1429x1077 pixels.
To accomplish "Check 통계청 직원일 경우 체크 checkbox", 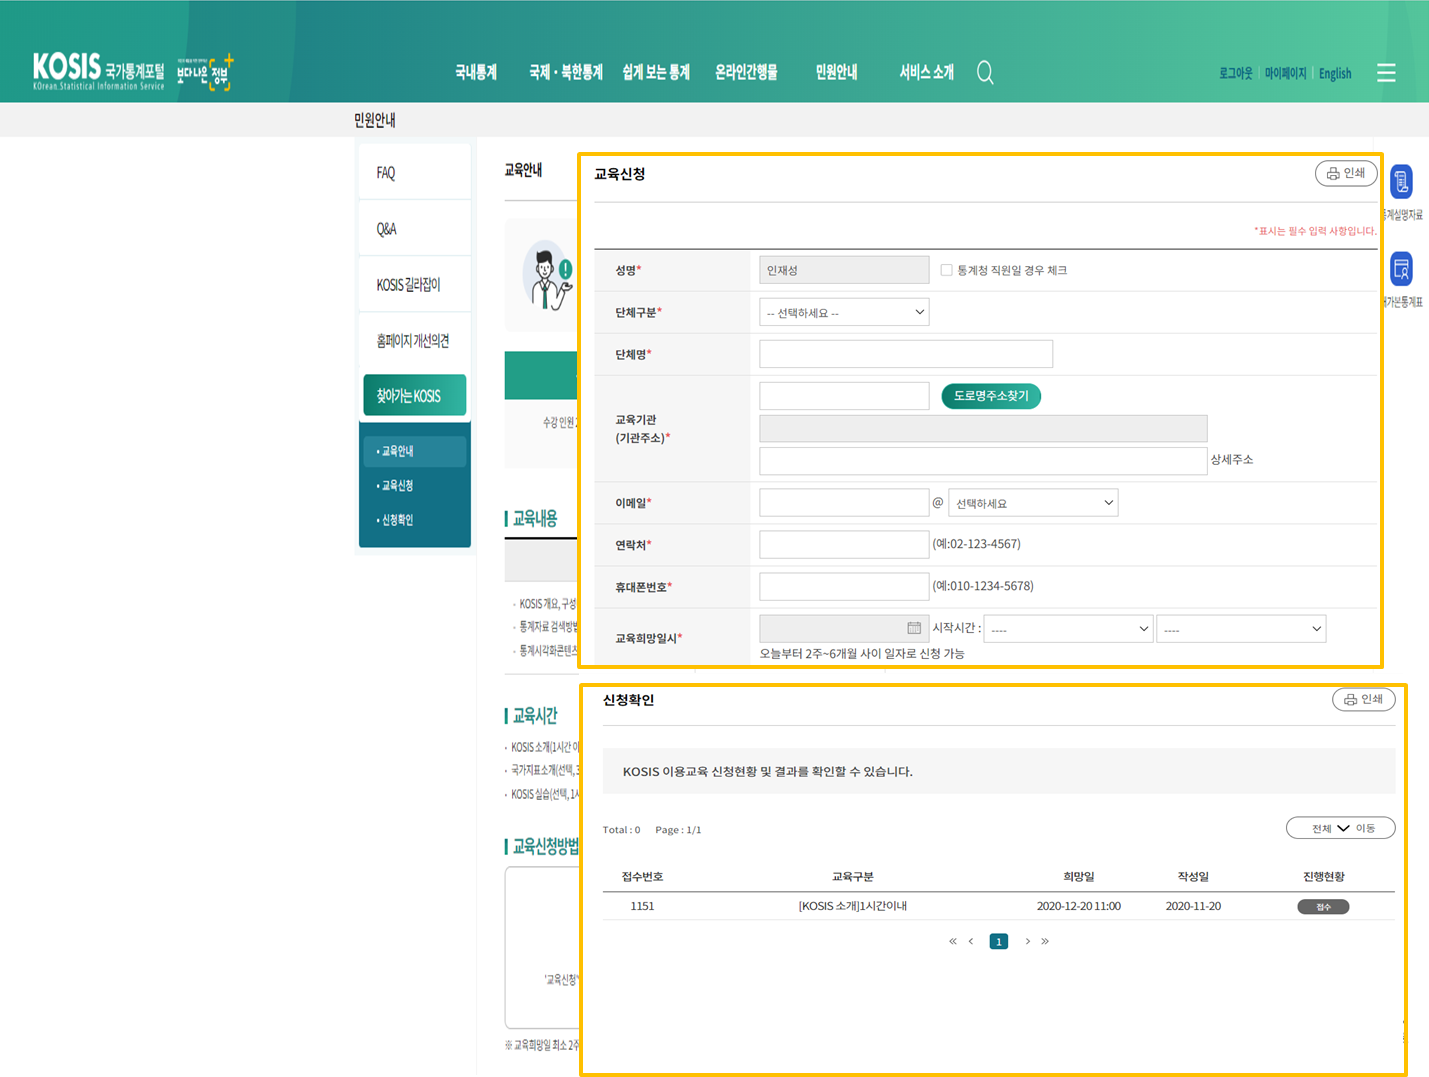I will (946, 270).
